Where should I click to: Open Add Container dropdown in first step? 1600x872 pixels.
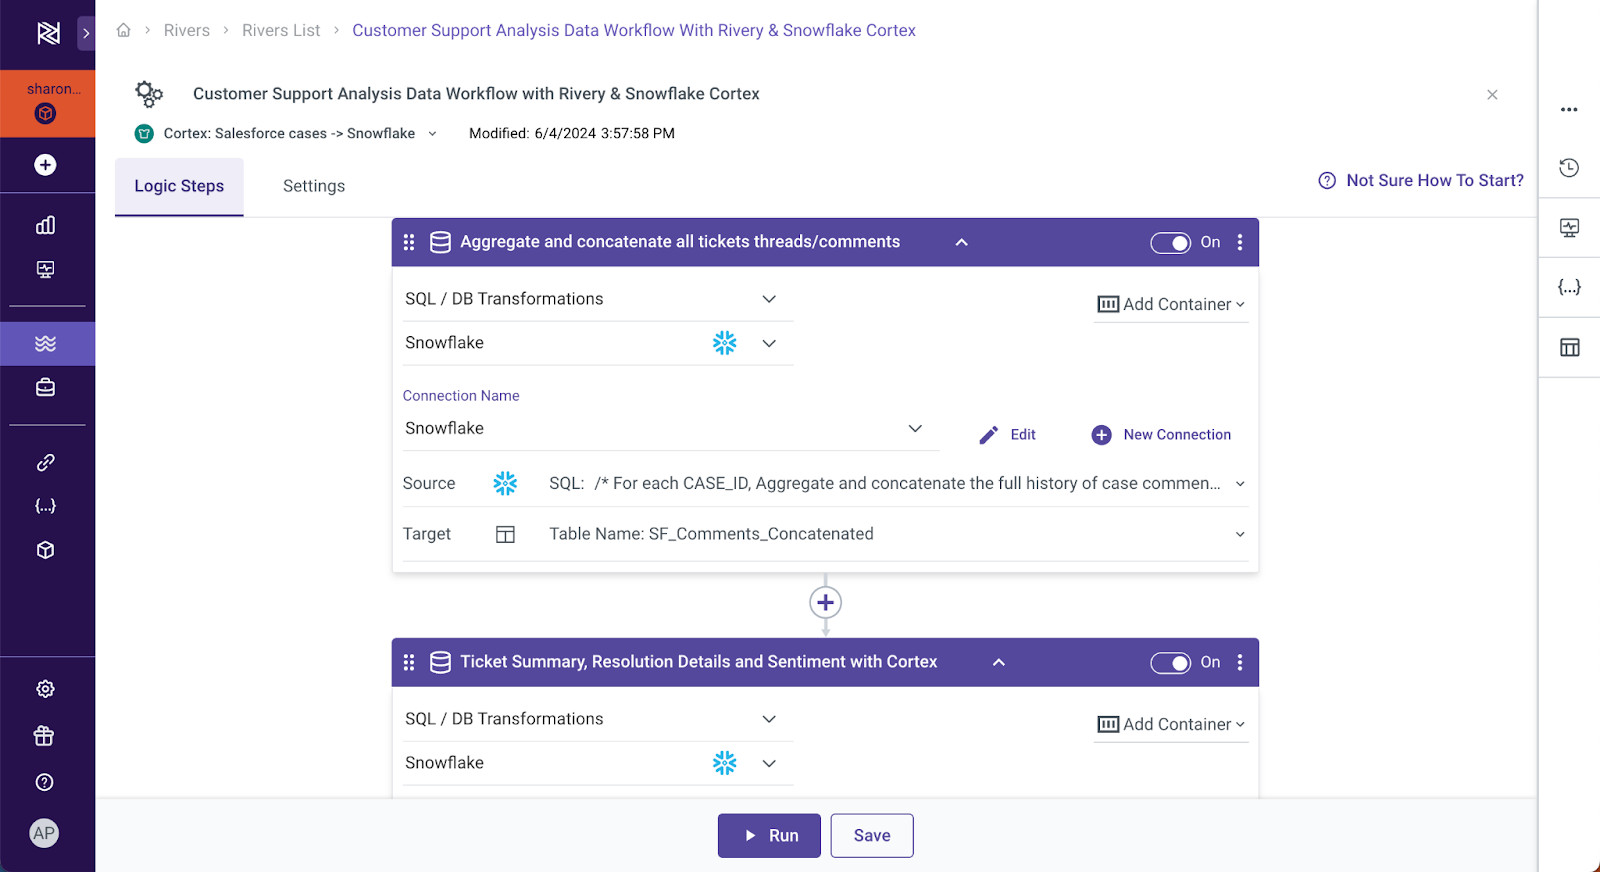tap(1171, 304)
